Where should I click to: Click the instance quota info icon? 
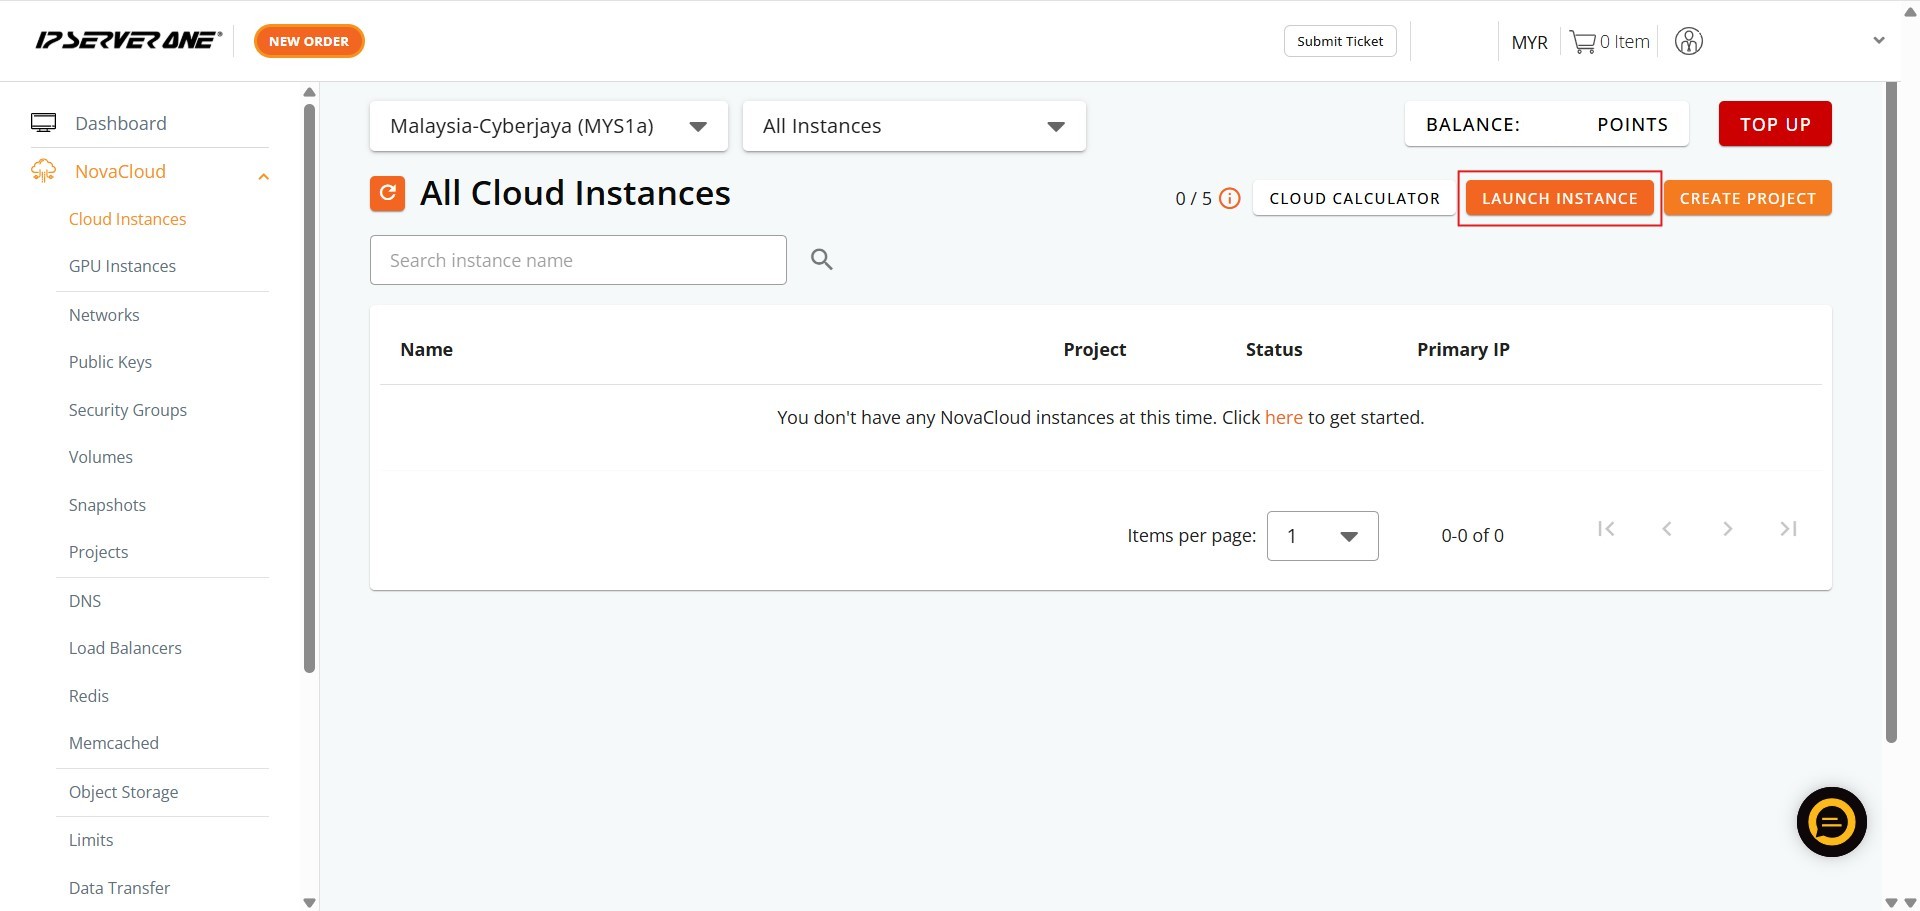coord(1230,198)
